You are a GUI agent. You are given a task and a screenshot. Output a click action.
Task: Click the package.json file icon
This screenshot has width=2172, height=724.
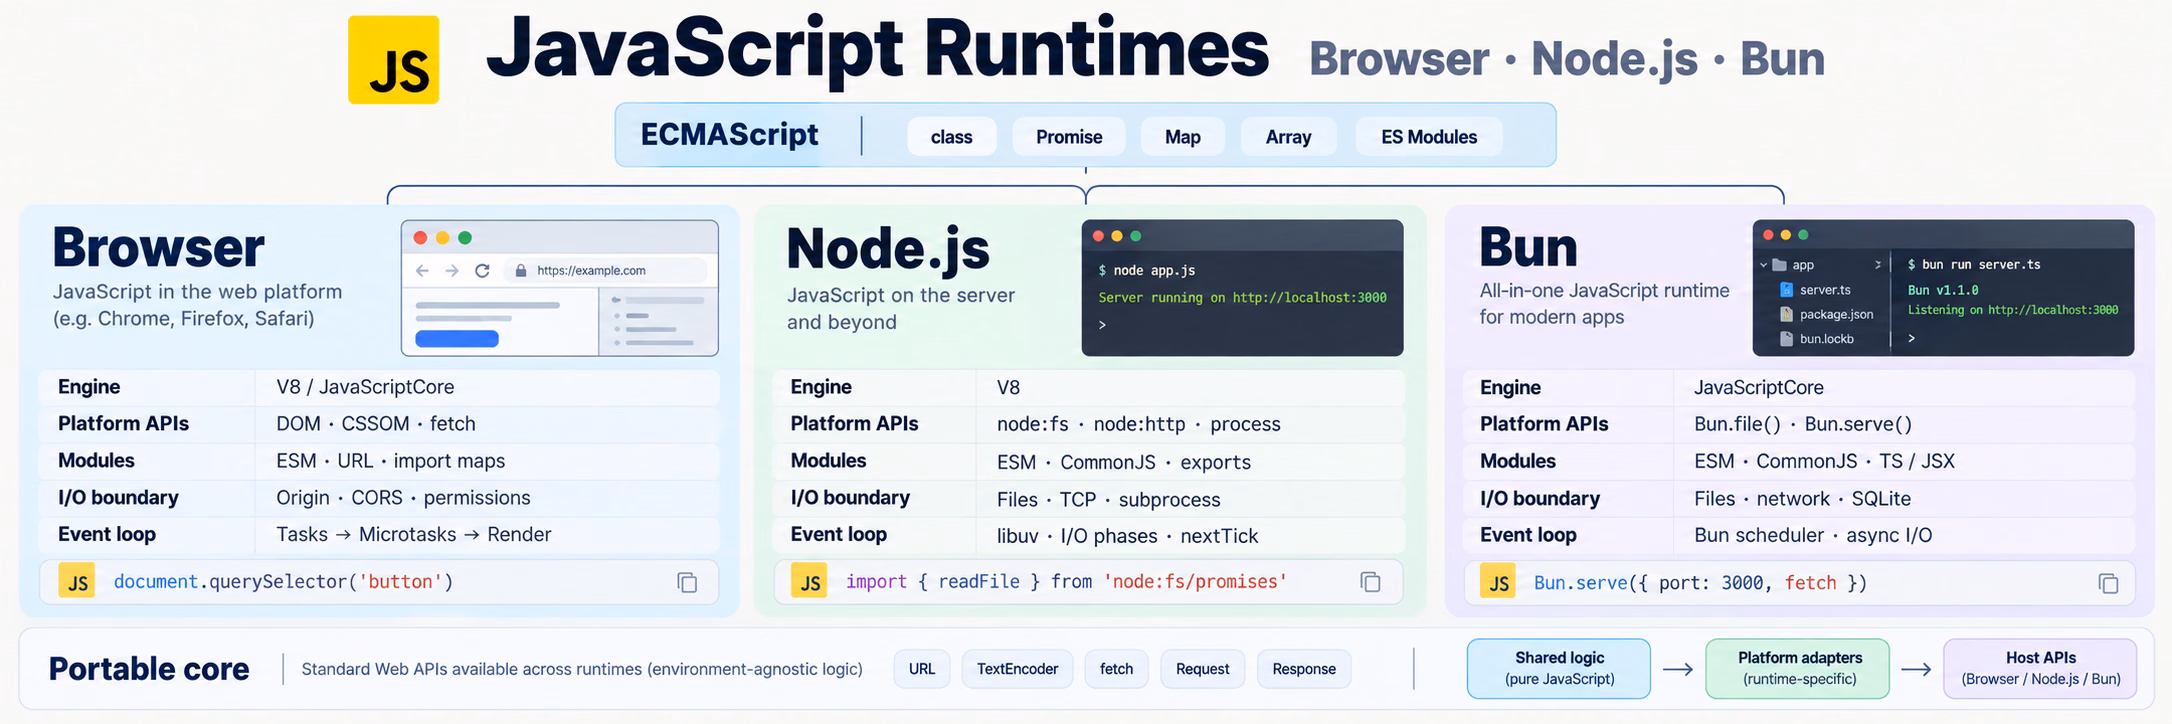point(1786,314)
